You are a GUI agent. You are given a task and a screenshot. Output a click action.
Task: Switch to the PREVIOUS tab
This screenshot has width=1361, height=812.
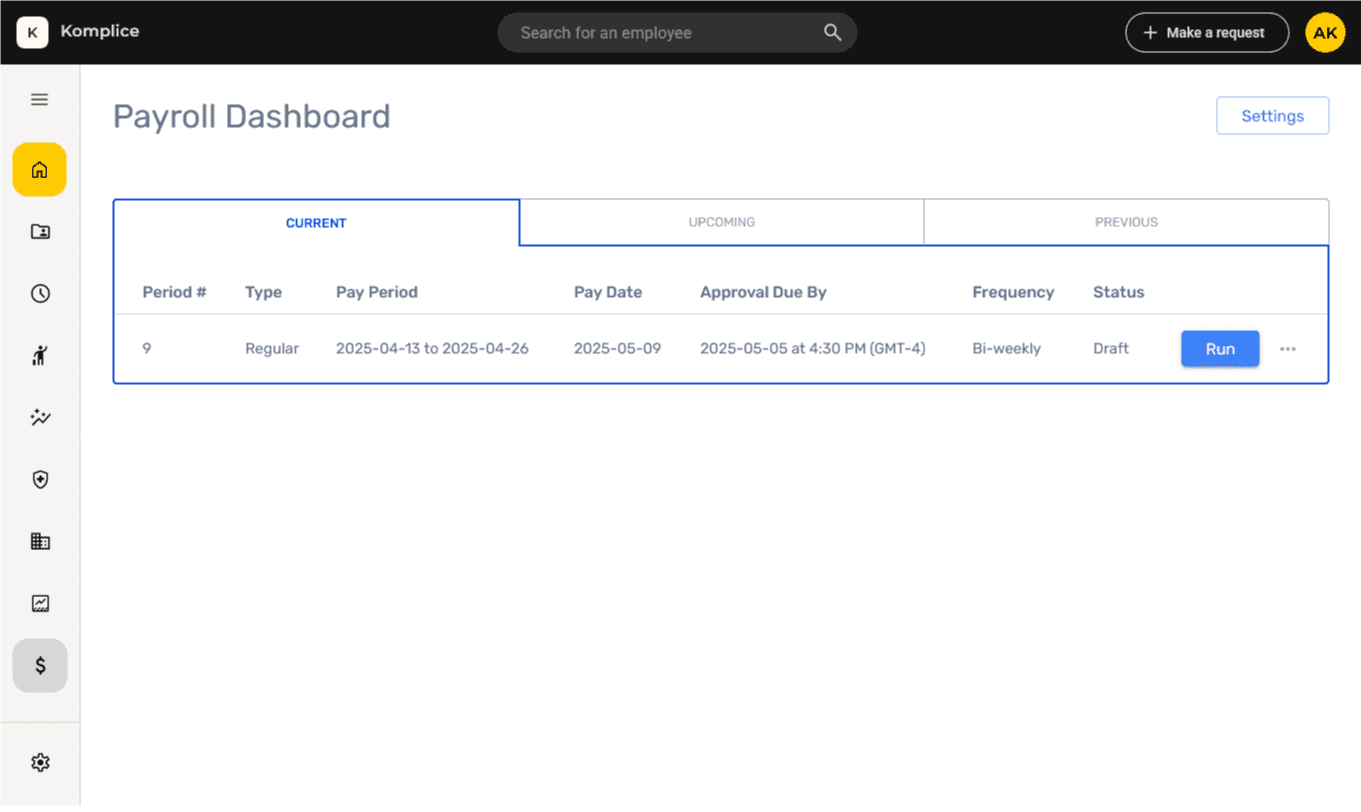pos(1126,222)
